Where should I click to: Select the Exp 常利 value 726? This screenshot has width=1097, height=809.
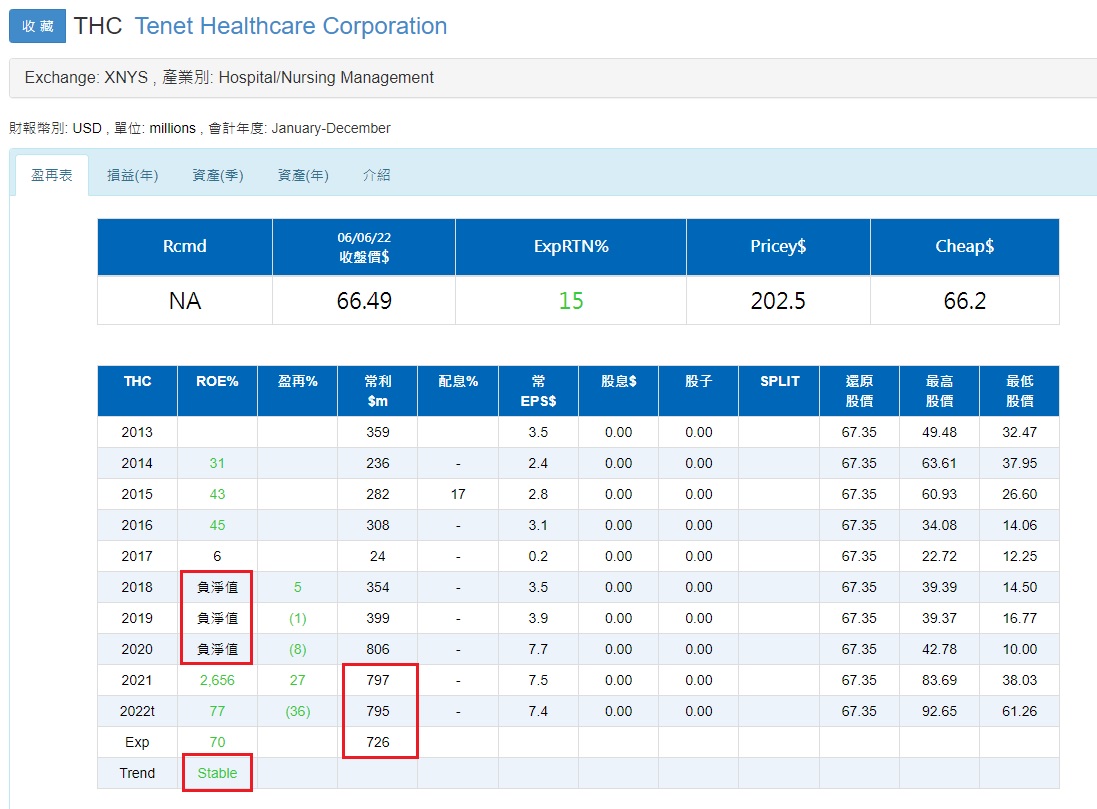tap(378, 742)
